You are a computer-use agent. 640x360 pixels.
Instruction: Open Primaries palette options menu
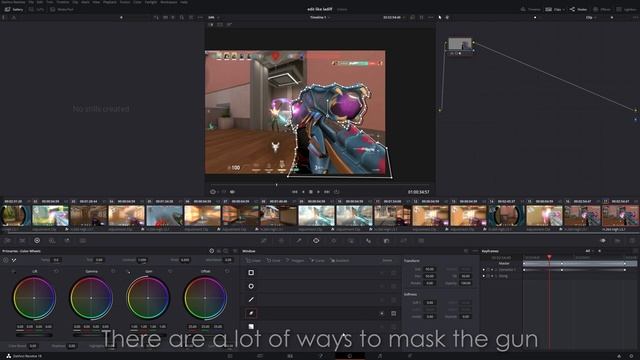coord(235,251)
